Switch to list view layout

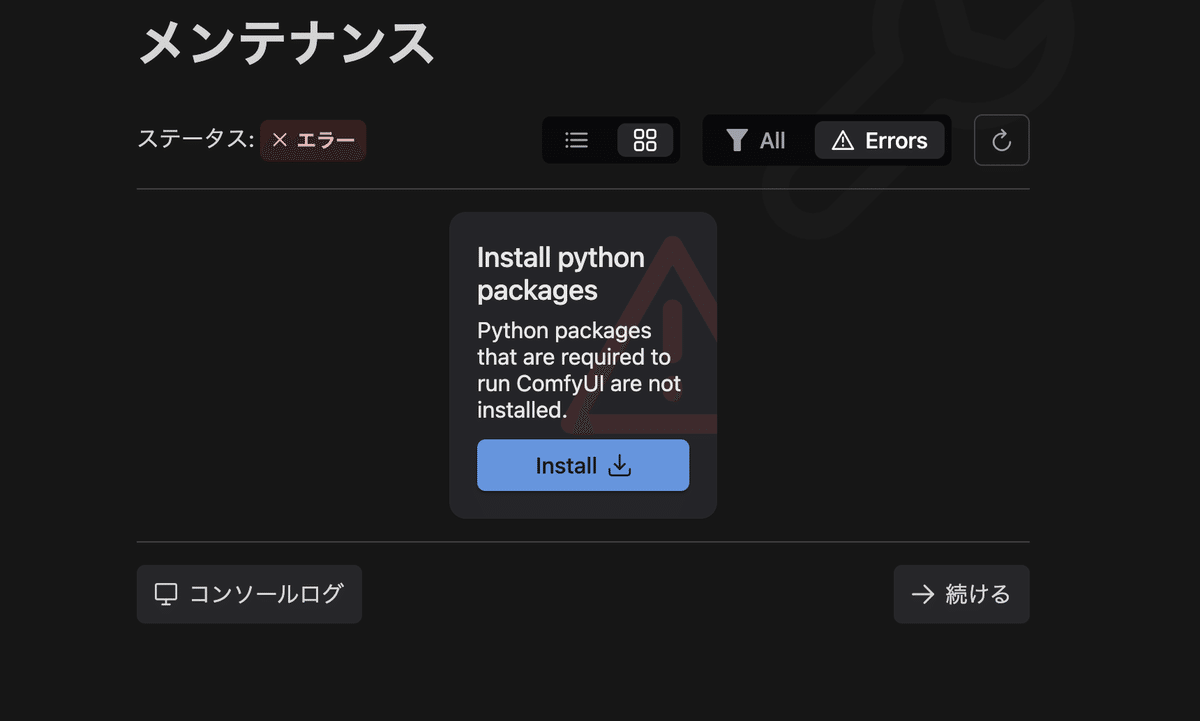tap(577, 140)
